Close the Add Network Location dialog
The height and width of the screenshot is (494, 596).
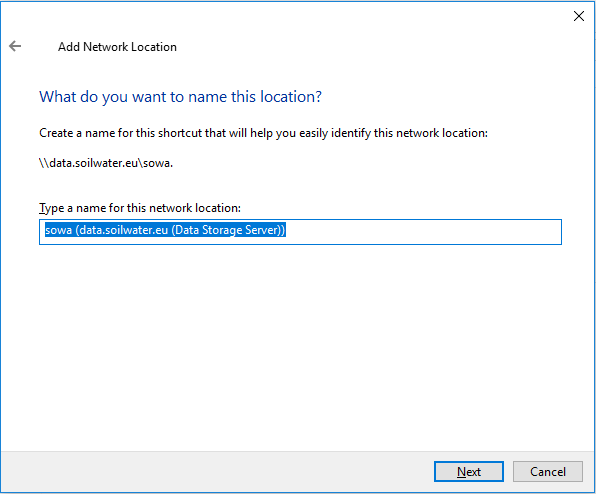[x=579, y=16]
